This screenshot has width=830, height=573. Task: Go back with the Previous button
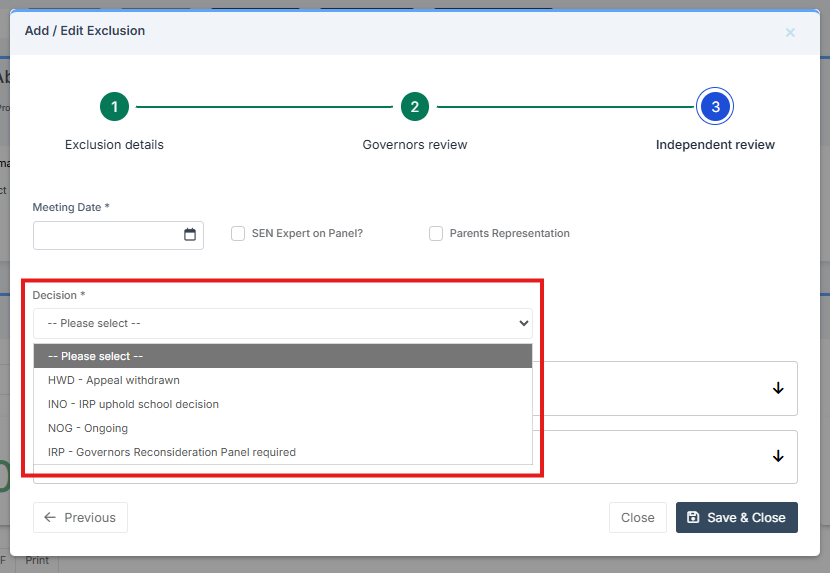click(x=80, y=517)
